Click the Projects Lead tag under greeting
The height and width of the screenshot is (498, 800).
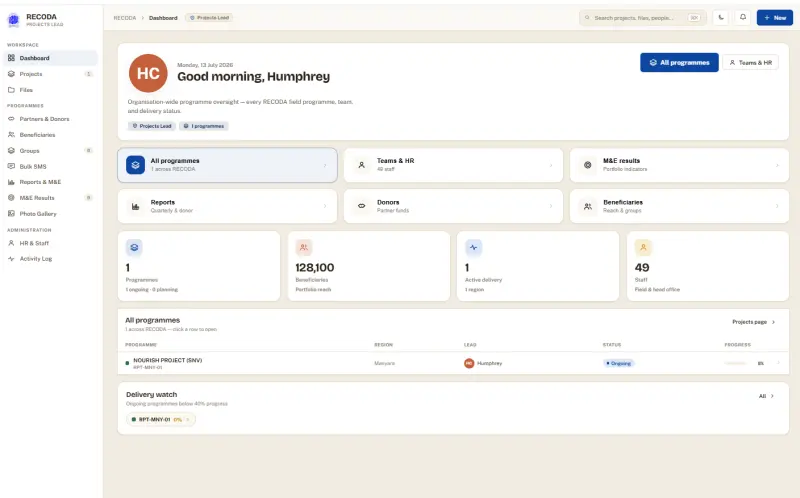(x=152, y=126)
